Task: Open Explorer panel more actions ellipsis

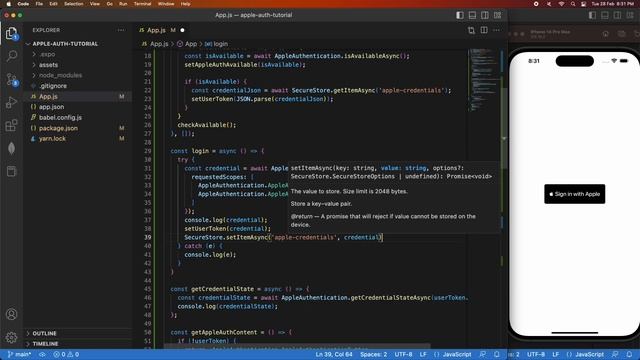Action: tap(121, 30)
